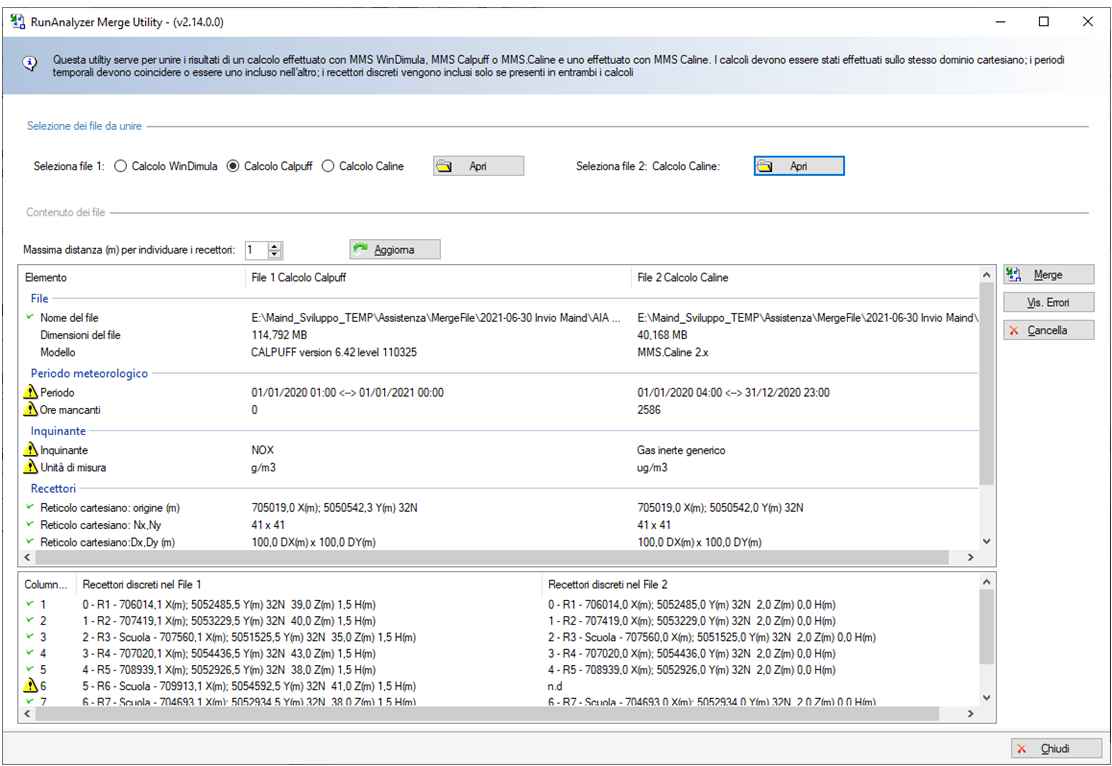This screenshot has width=1112, height=766.
Task: Click the Elemento column header
Action: [x=132, y=277]
